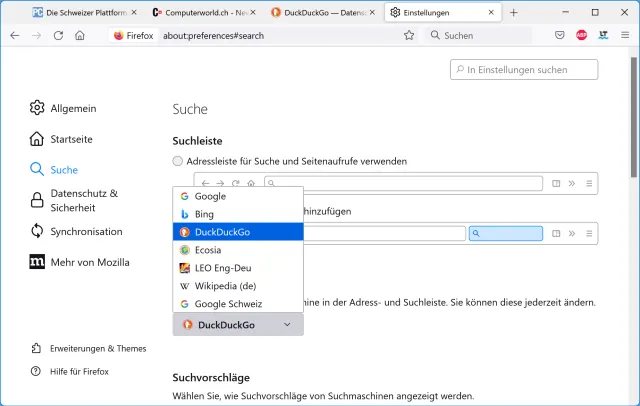Close the Die Schweizer Plattform tab

[133, 13]
